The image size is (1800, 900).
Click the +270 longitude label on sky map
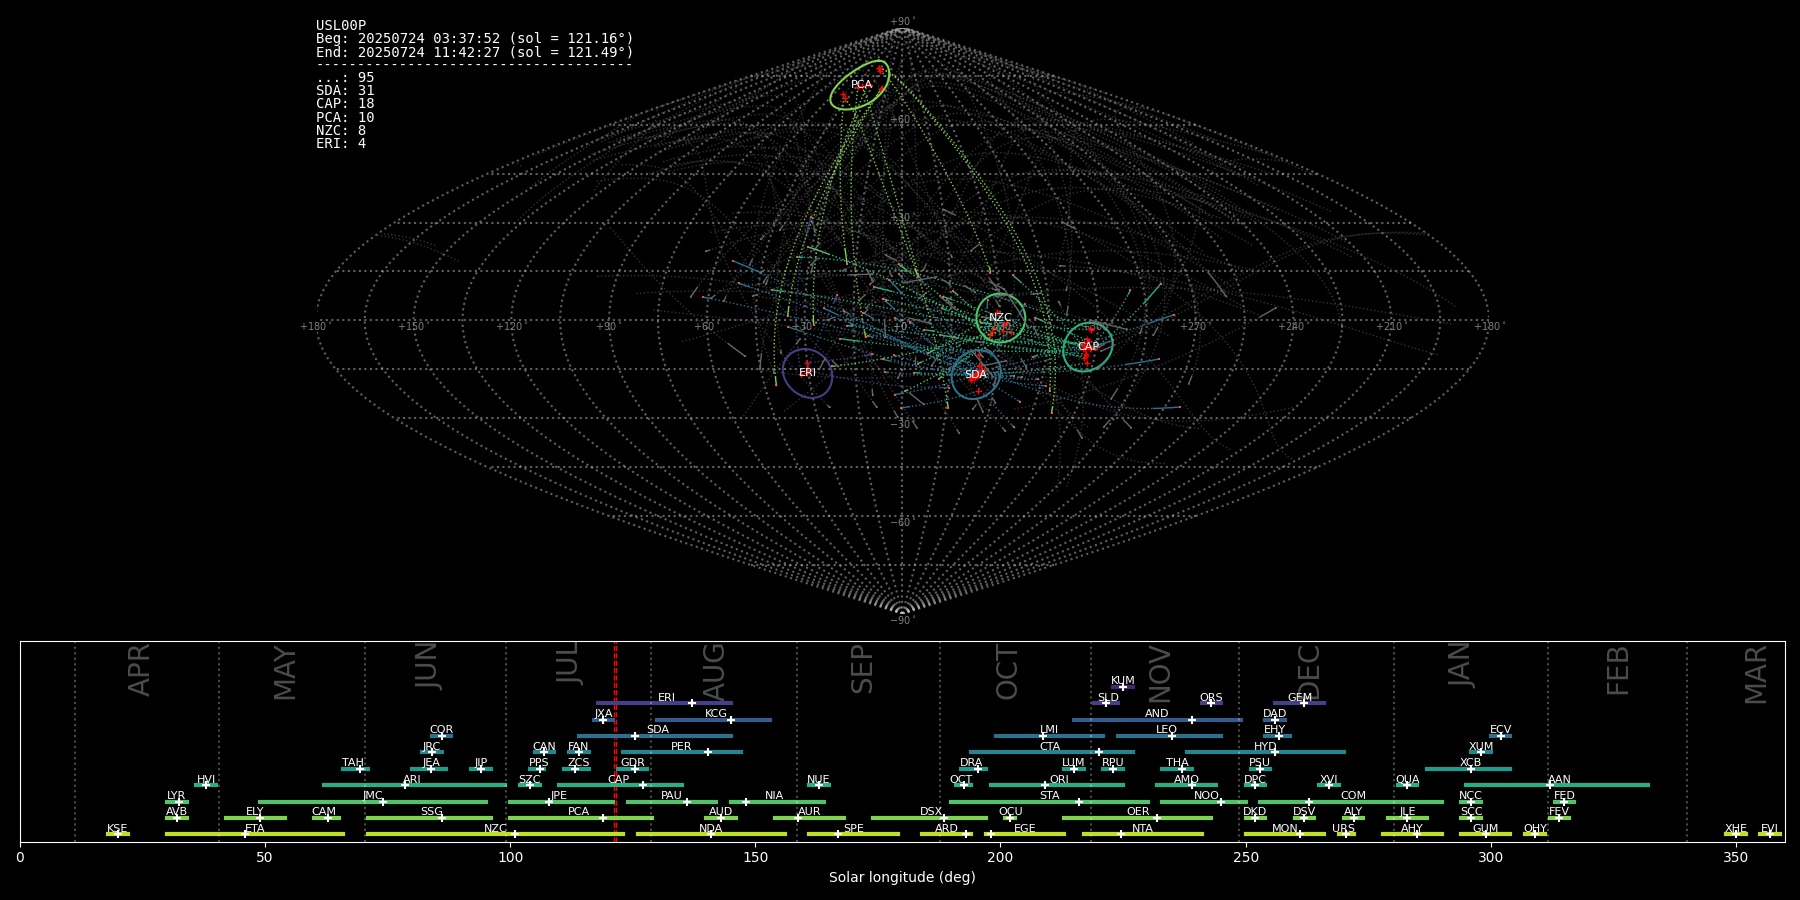click(1193, 327)
